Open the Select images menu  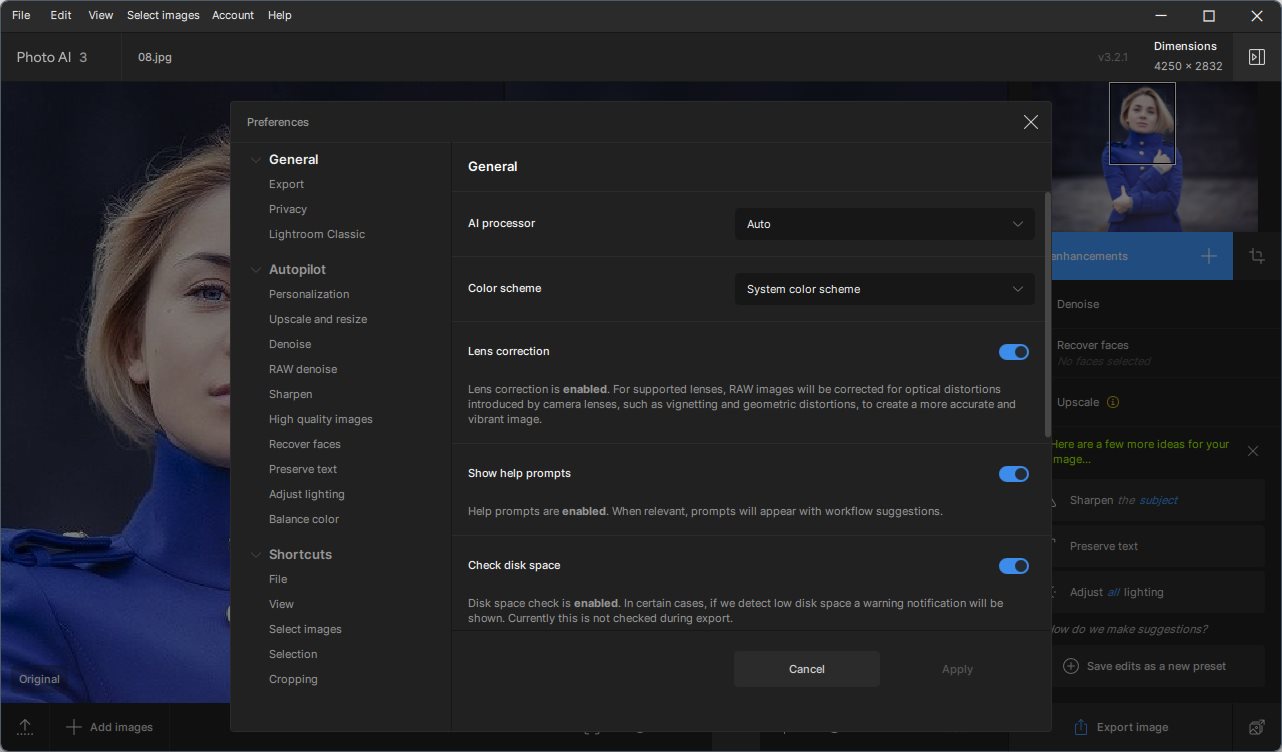163,15
